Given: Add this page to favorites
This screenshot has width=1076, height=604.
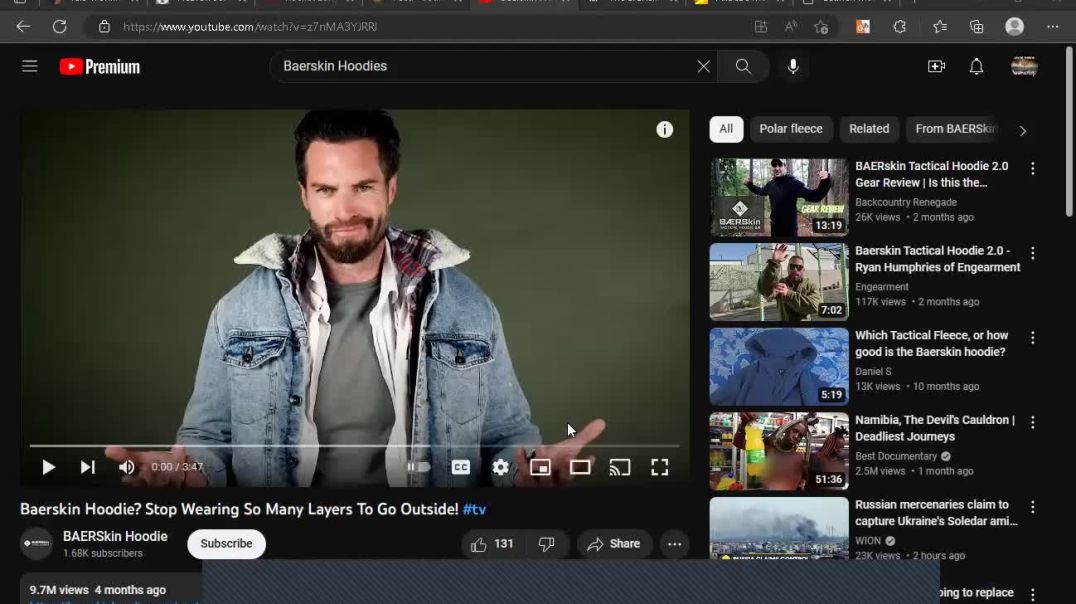Looking at the screenshot, I should point(821,27).
